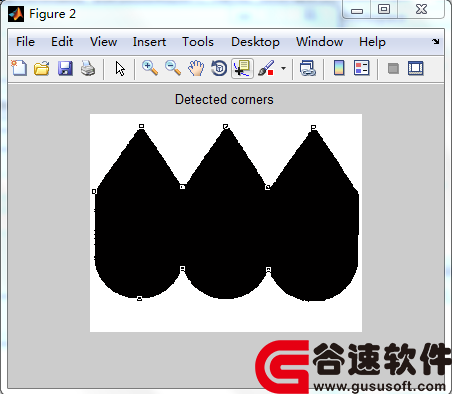Click the Link Plot icon
452x394 pixels.
pyautogui.click(x=307, y=68)
